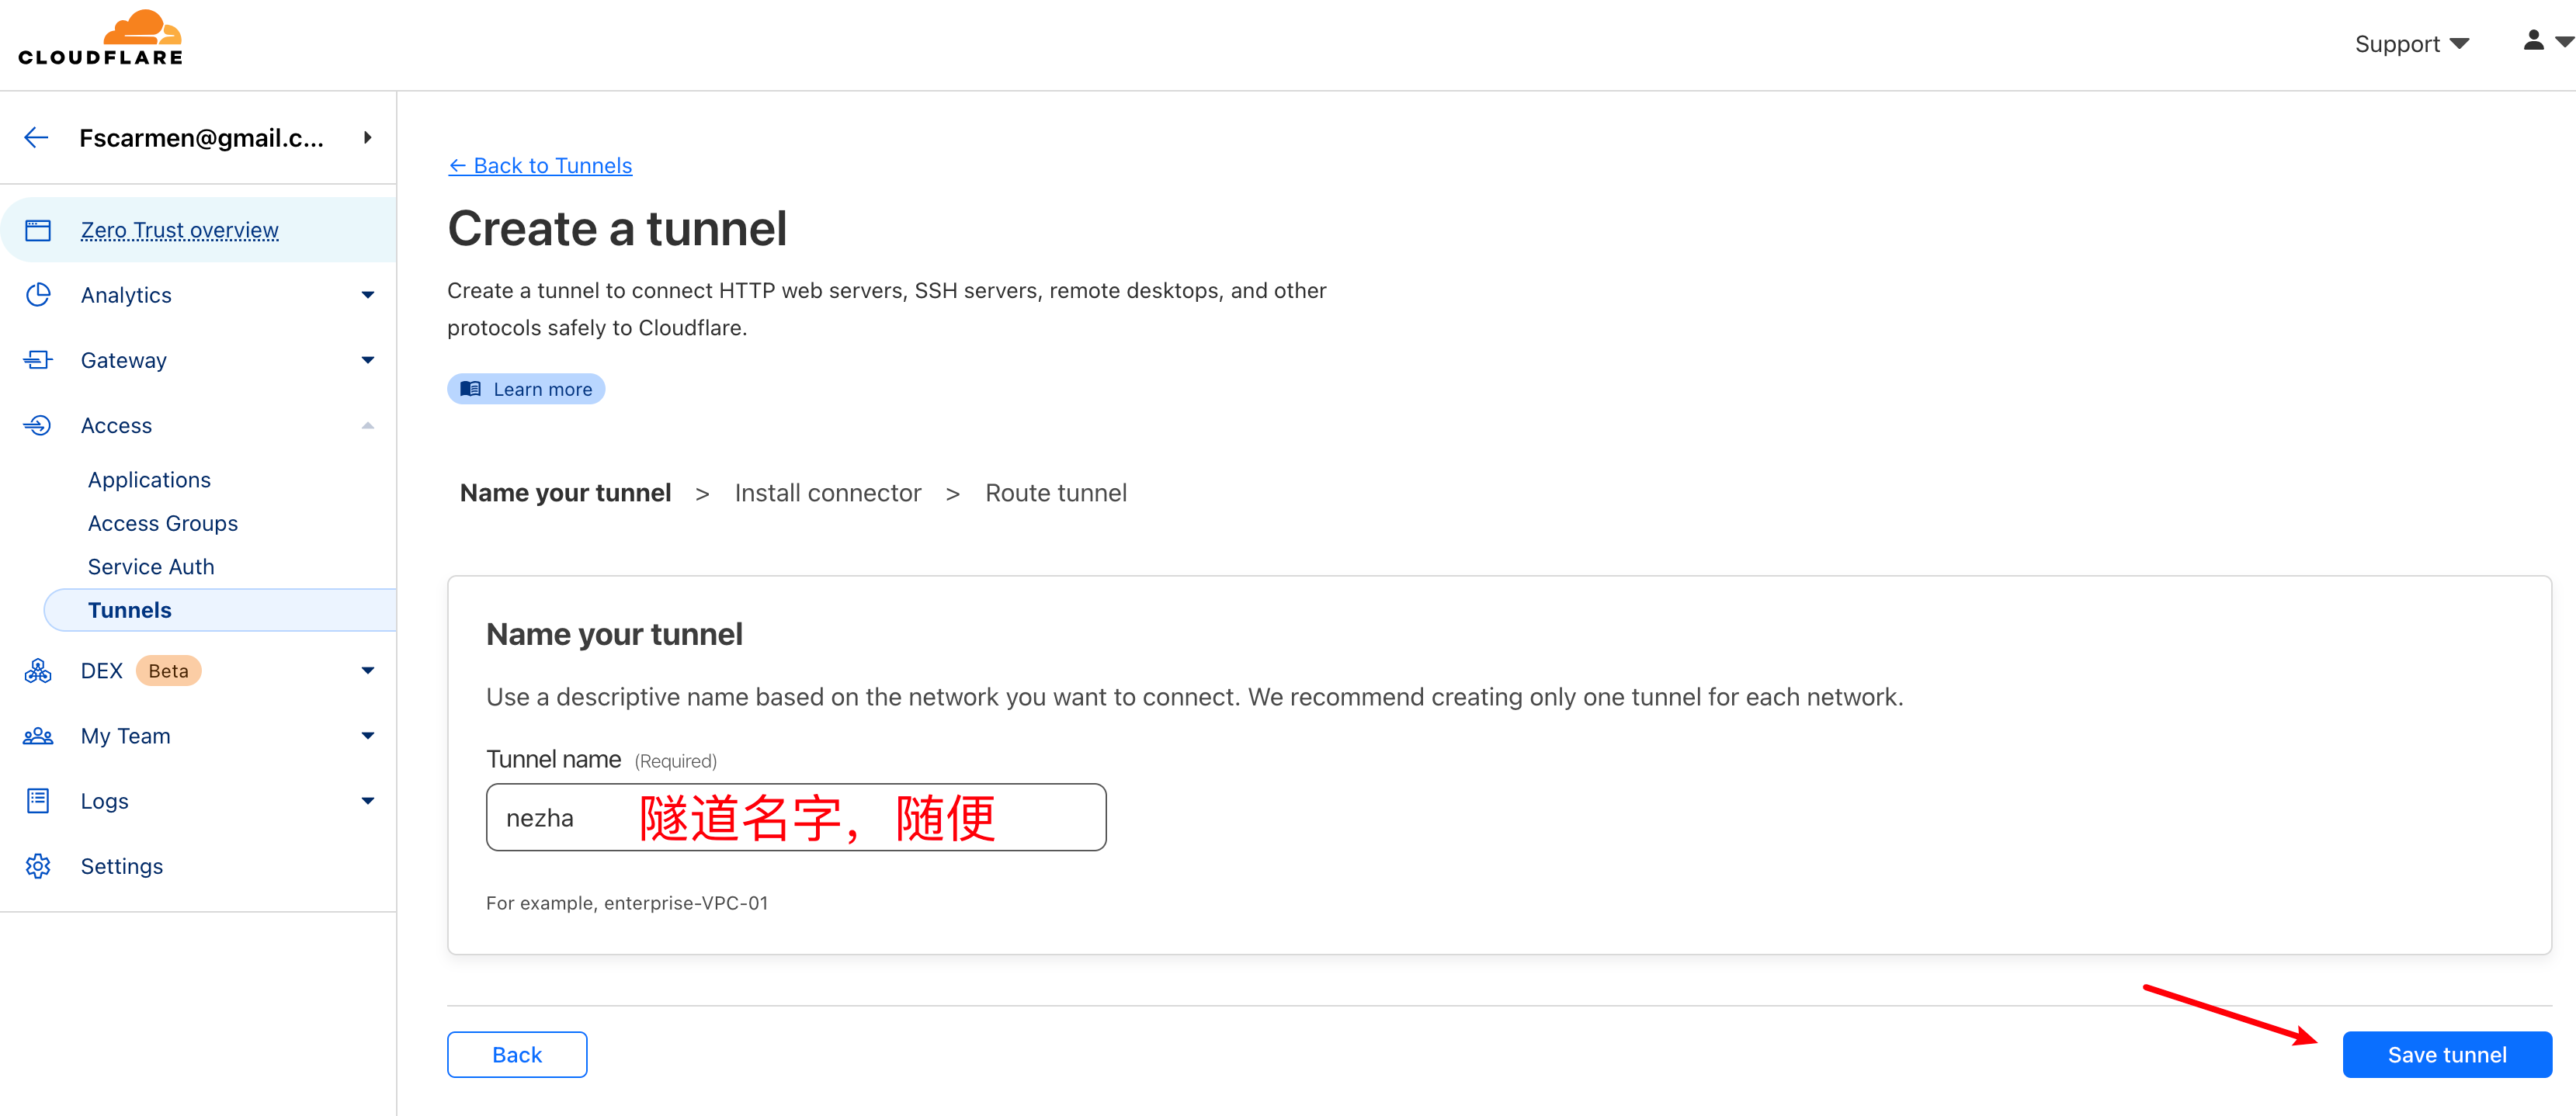Click the My Team people icon
Viewport: 2576px width, 1116px height.
[38, 736]
